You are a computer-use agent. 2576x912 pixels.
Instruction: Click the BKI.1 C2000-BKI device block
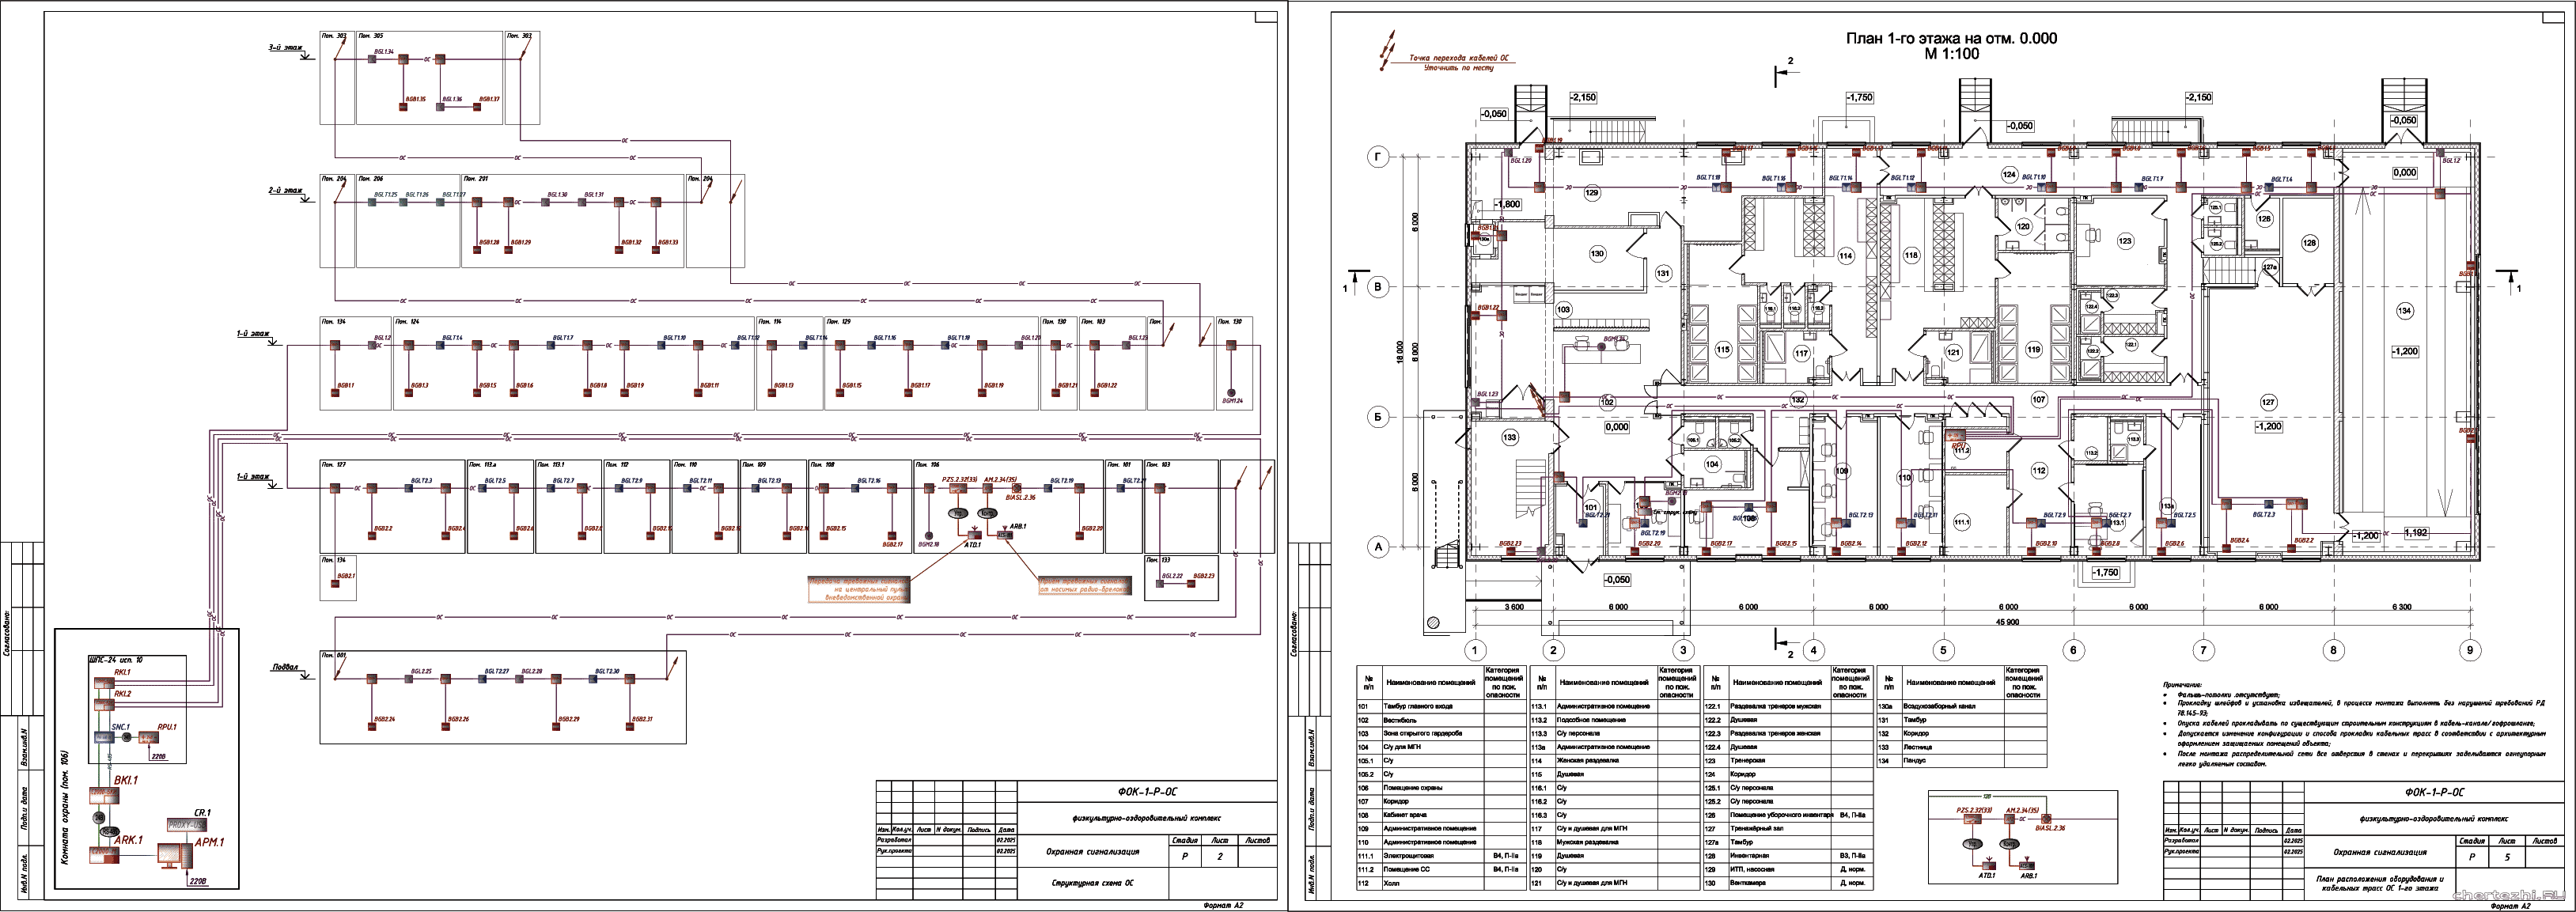(x=104, y=796)
